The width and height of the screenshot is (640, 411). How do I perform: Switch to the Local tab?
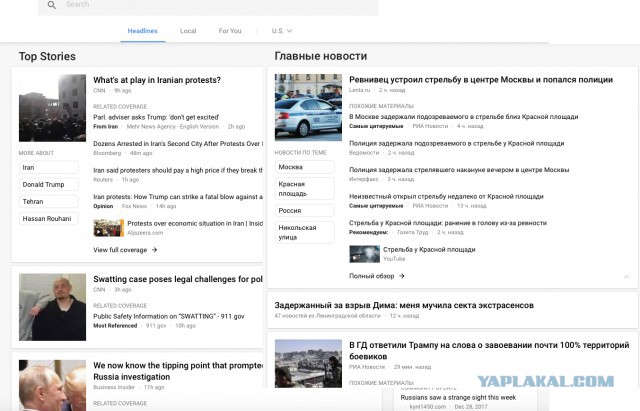pos(188,31)
